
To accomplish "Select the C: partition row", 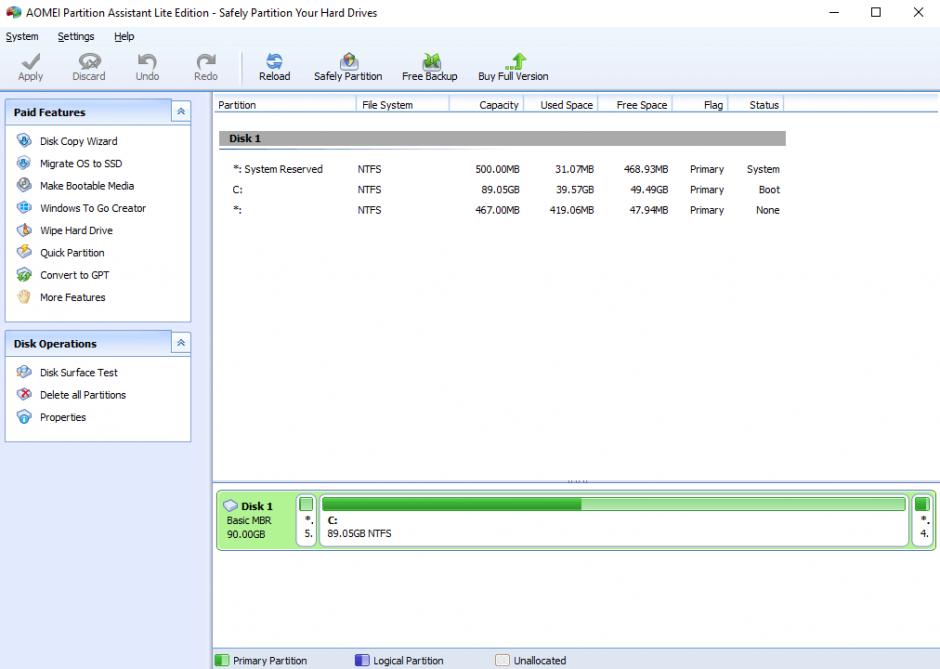I will tap(502, 189).
